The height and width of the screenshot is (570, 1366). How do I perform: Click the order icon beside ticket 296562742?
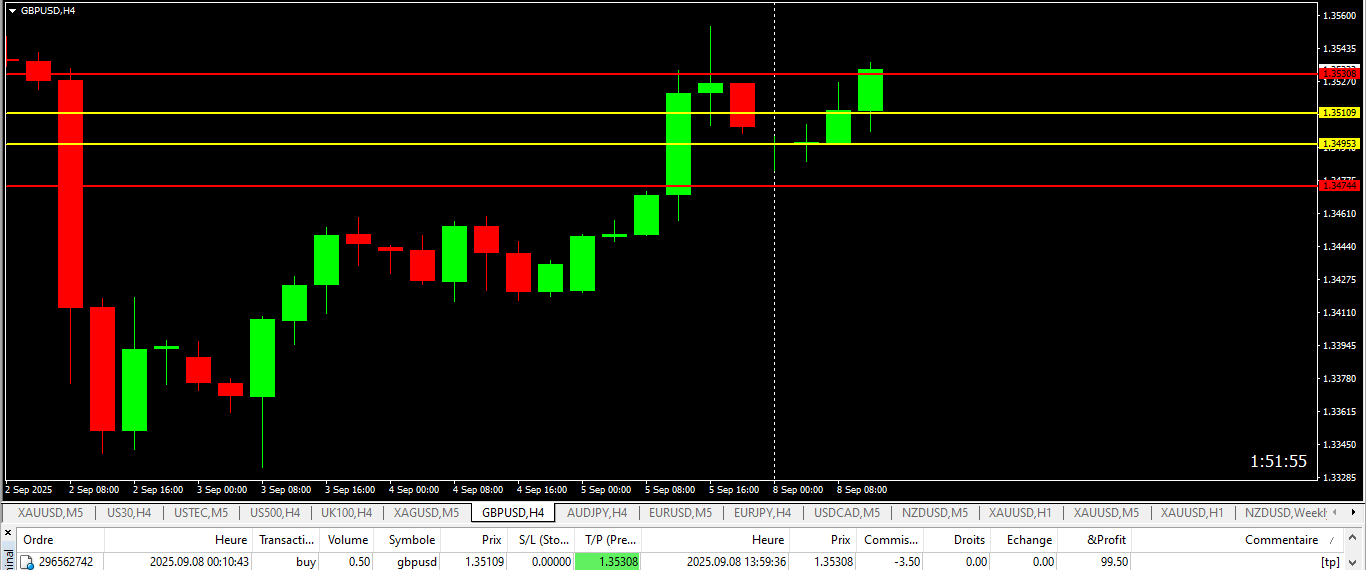pyautogui.click(x=27, y=562)
